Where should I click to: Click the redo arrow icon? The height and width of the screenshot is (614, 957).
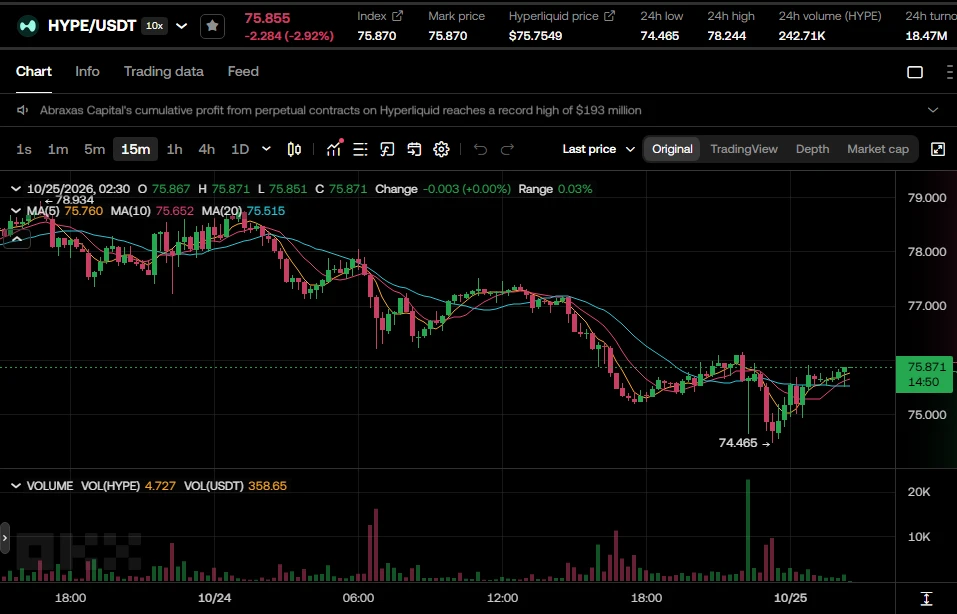point(507,149)
